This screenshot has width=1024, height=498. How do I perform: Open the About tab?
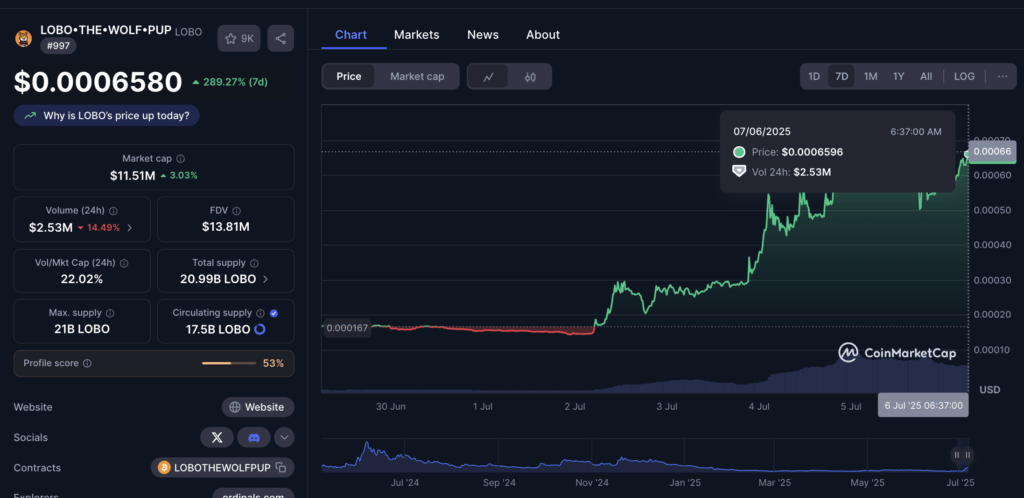543,35
